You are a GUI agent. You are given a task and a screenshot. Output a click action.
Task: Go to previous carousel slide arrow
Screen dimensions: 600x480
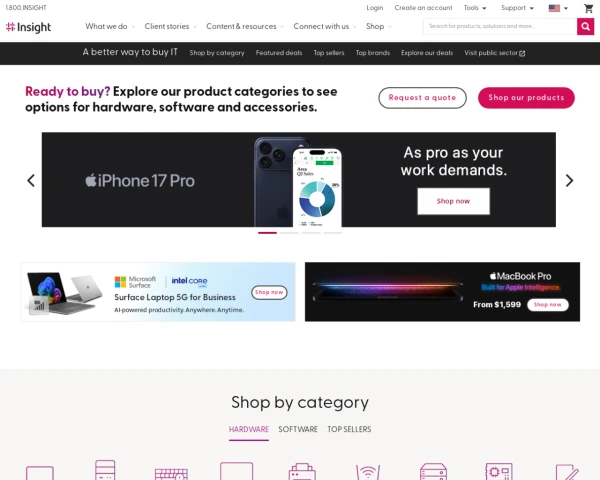point(31,180)
